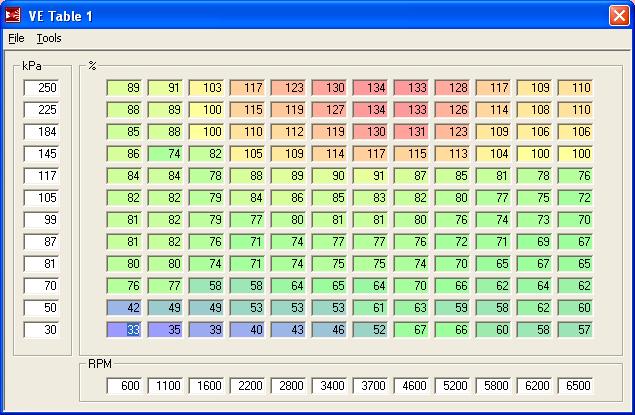The width and height of the screenshot is (635, 415).
Task: Click the 5200 RPM field
Action: point(453,385)
